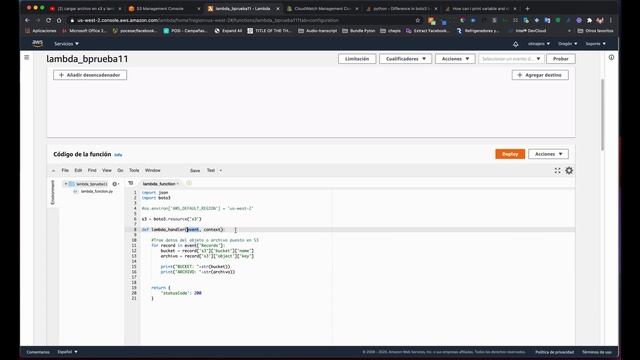Image resolution: width=640 pixels, height=360 pixels.
Task: Click the Comentarios footer link
Action: tap(38, 352)
